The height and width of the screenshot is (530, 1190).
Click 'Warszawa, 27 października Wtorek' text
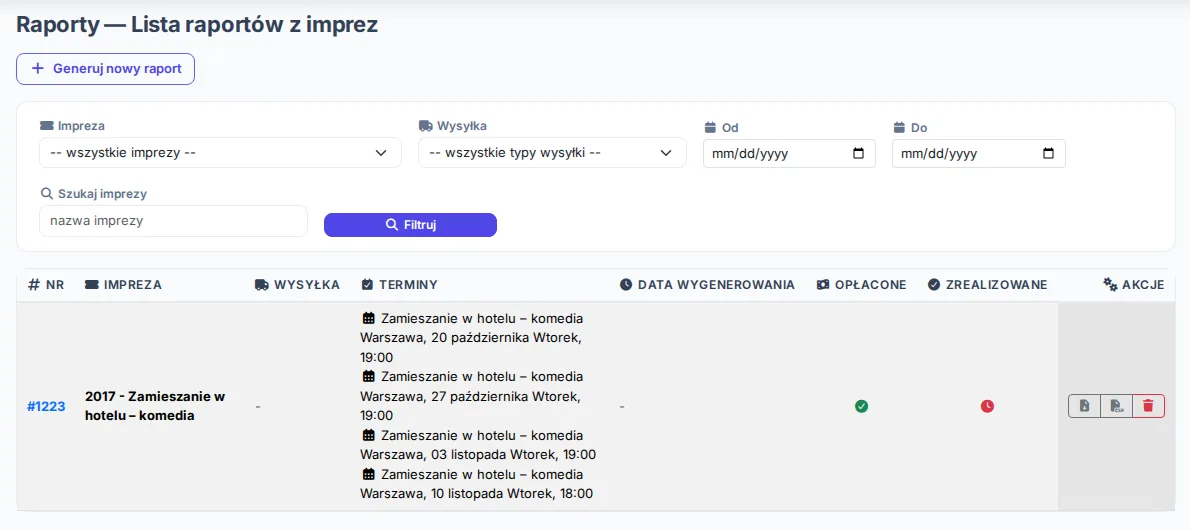point(471,396)
